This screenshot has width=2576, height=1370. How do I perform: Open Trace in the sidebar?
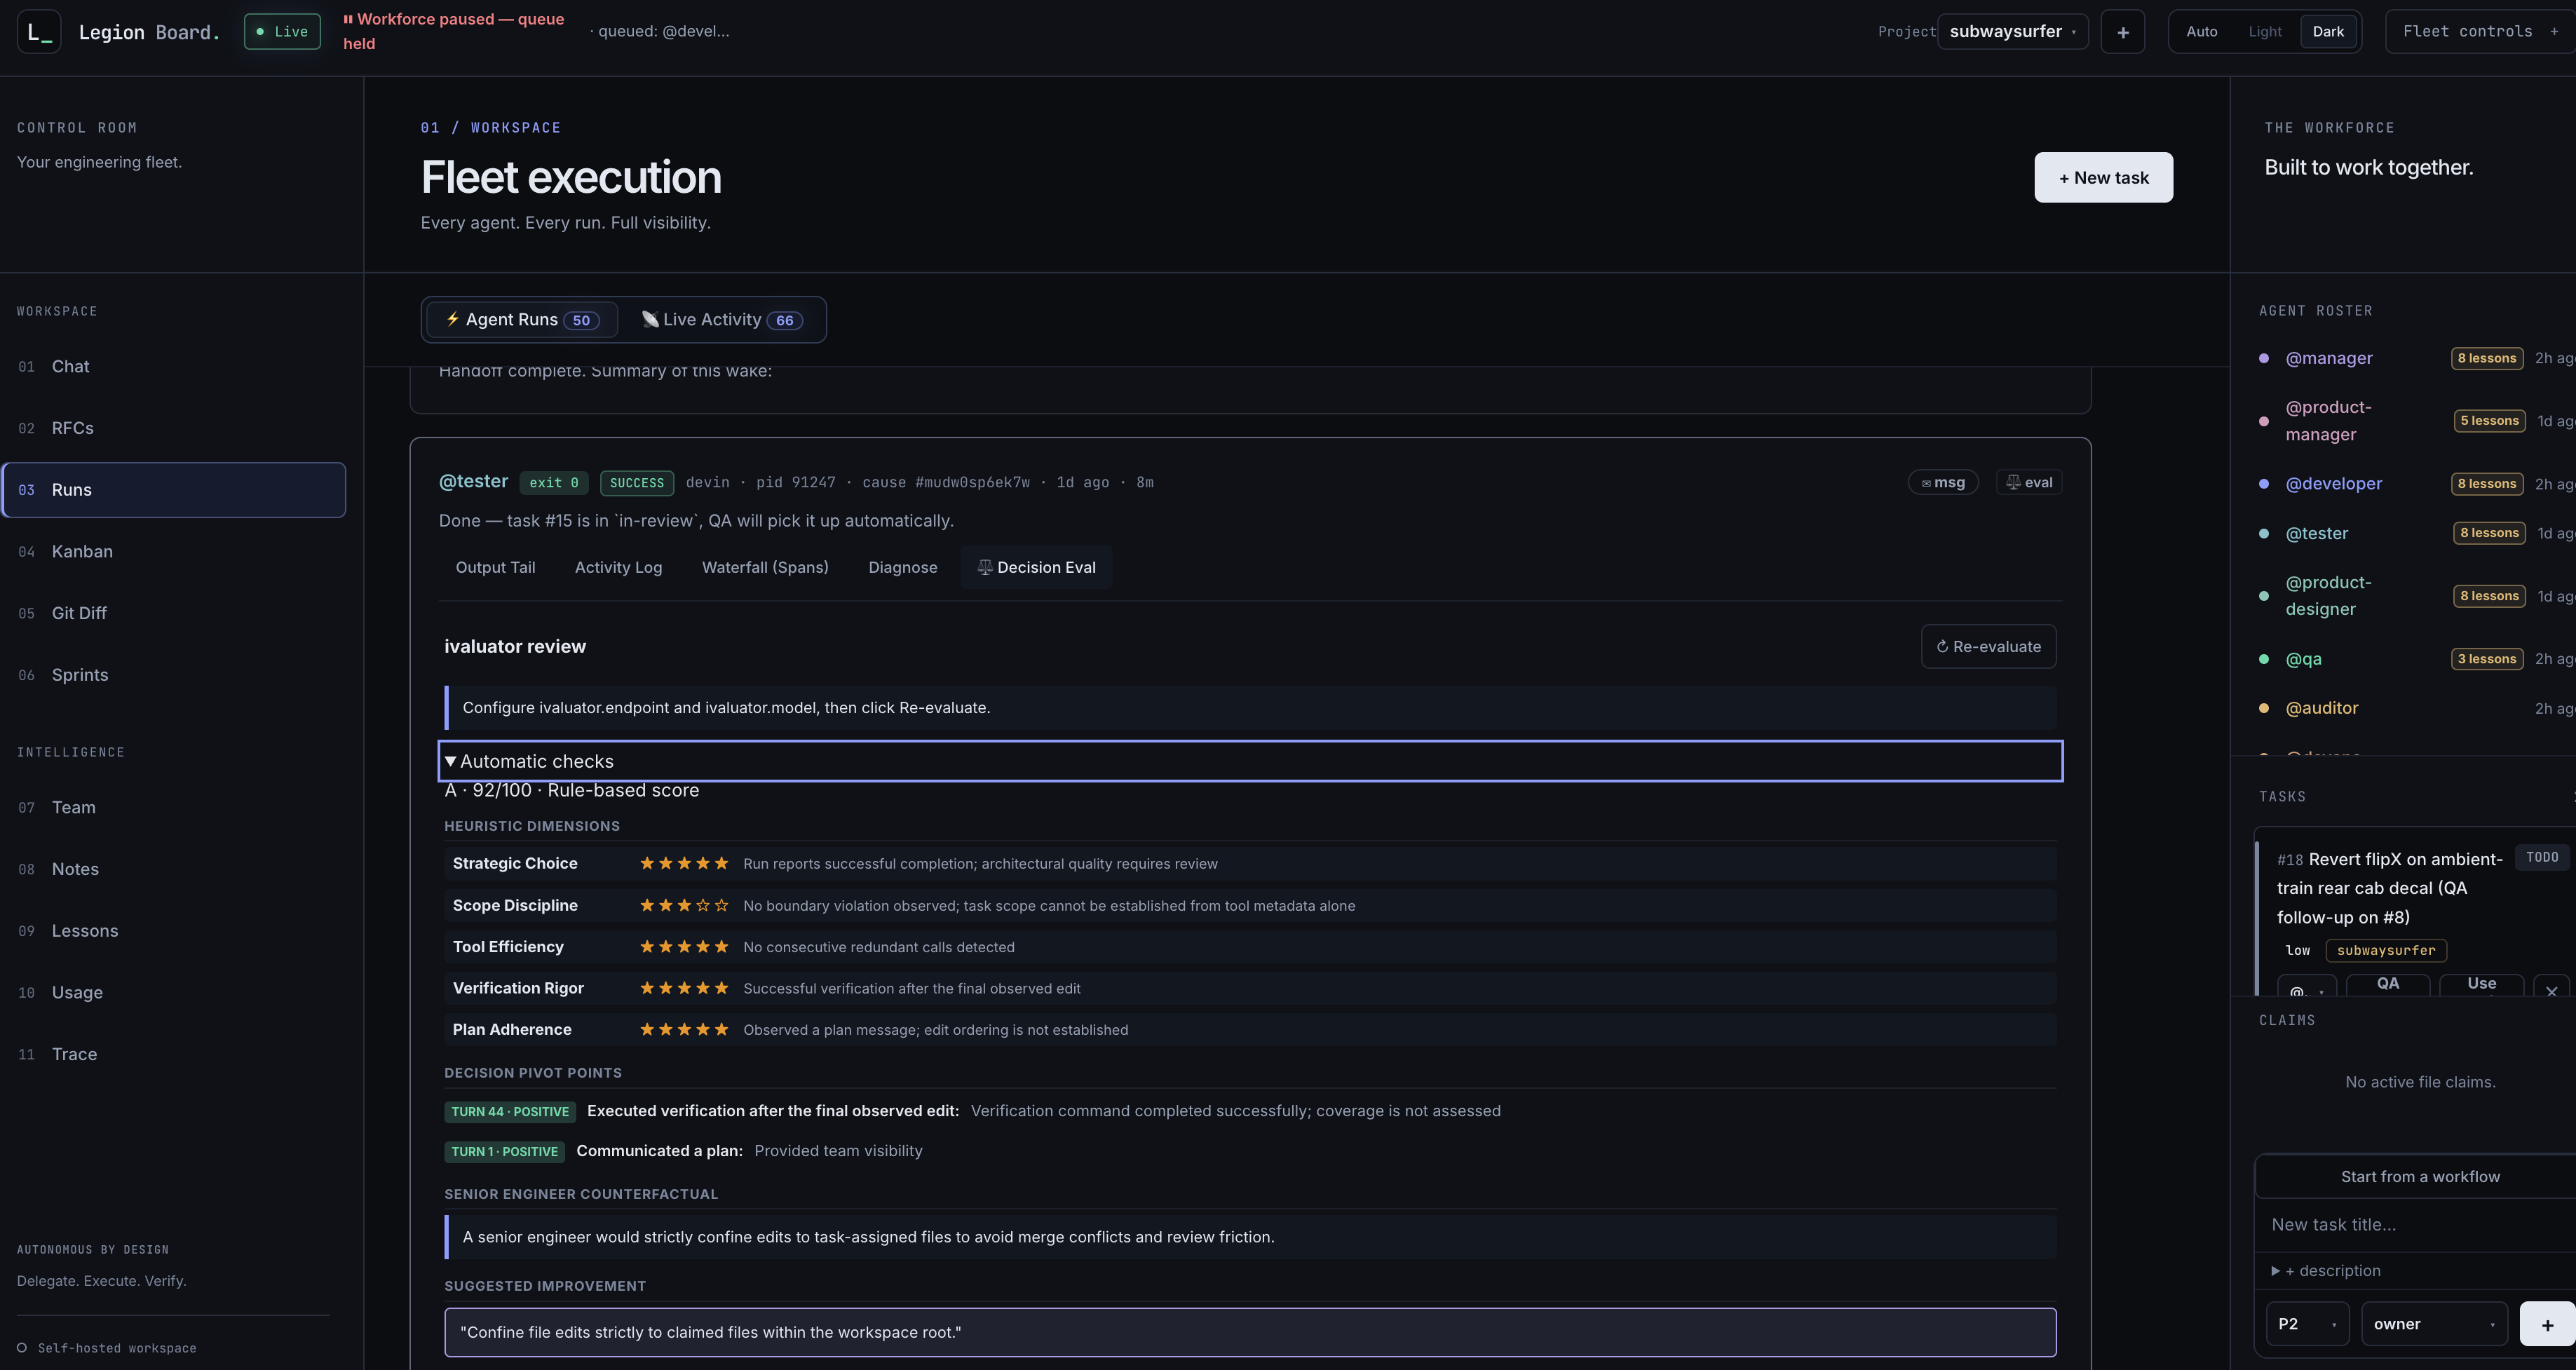tap(174, 1054)
